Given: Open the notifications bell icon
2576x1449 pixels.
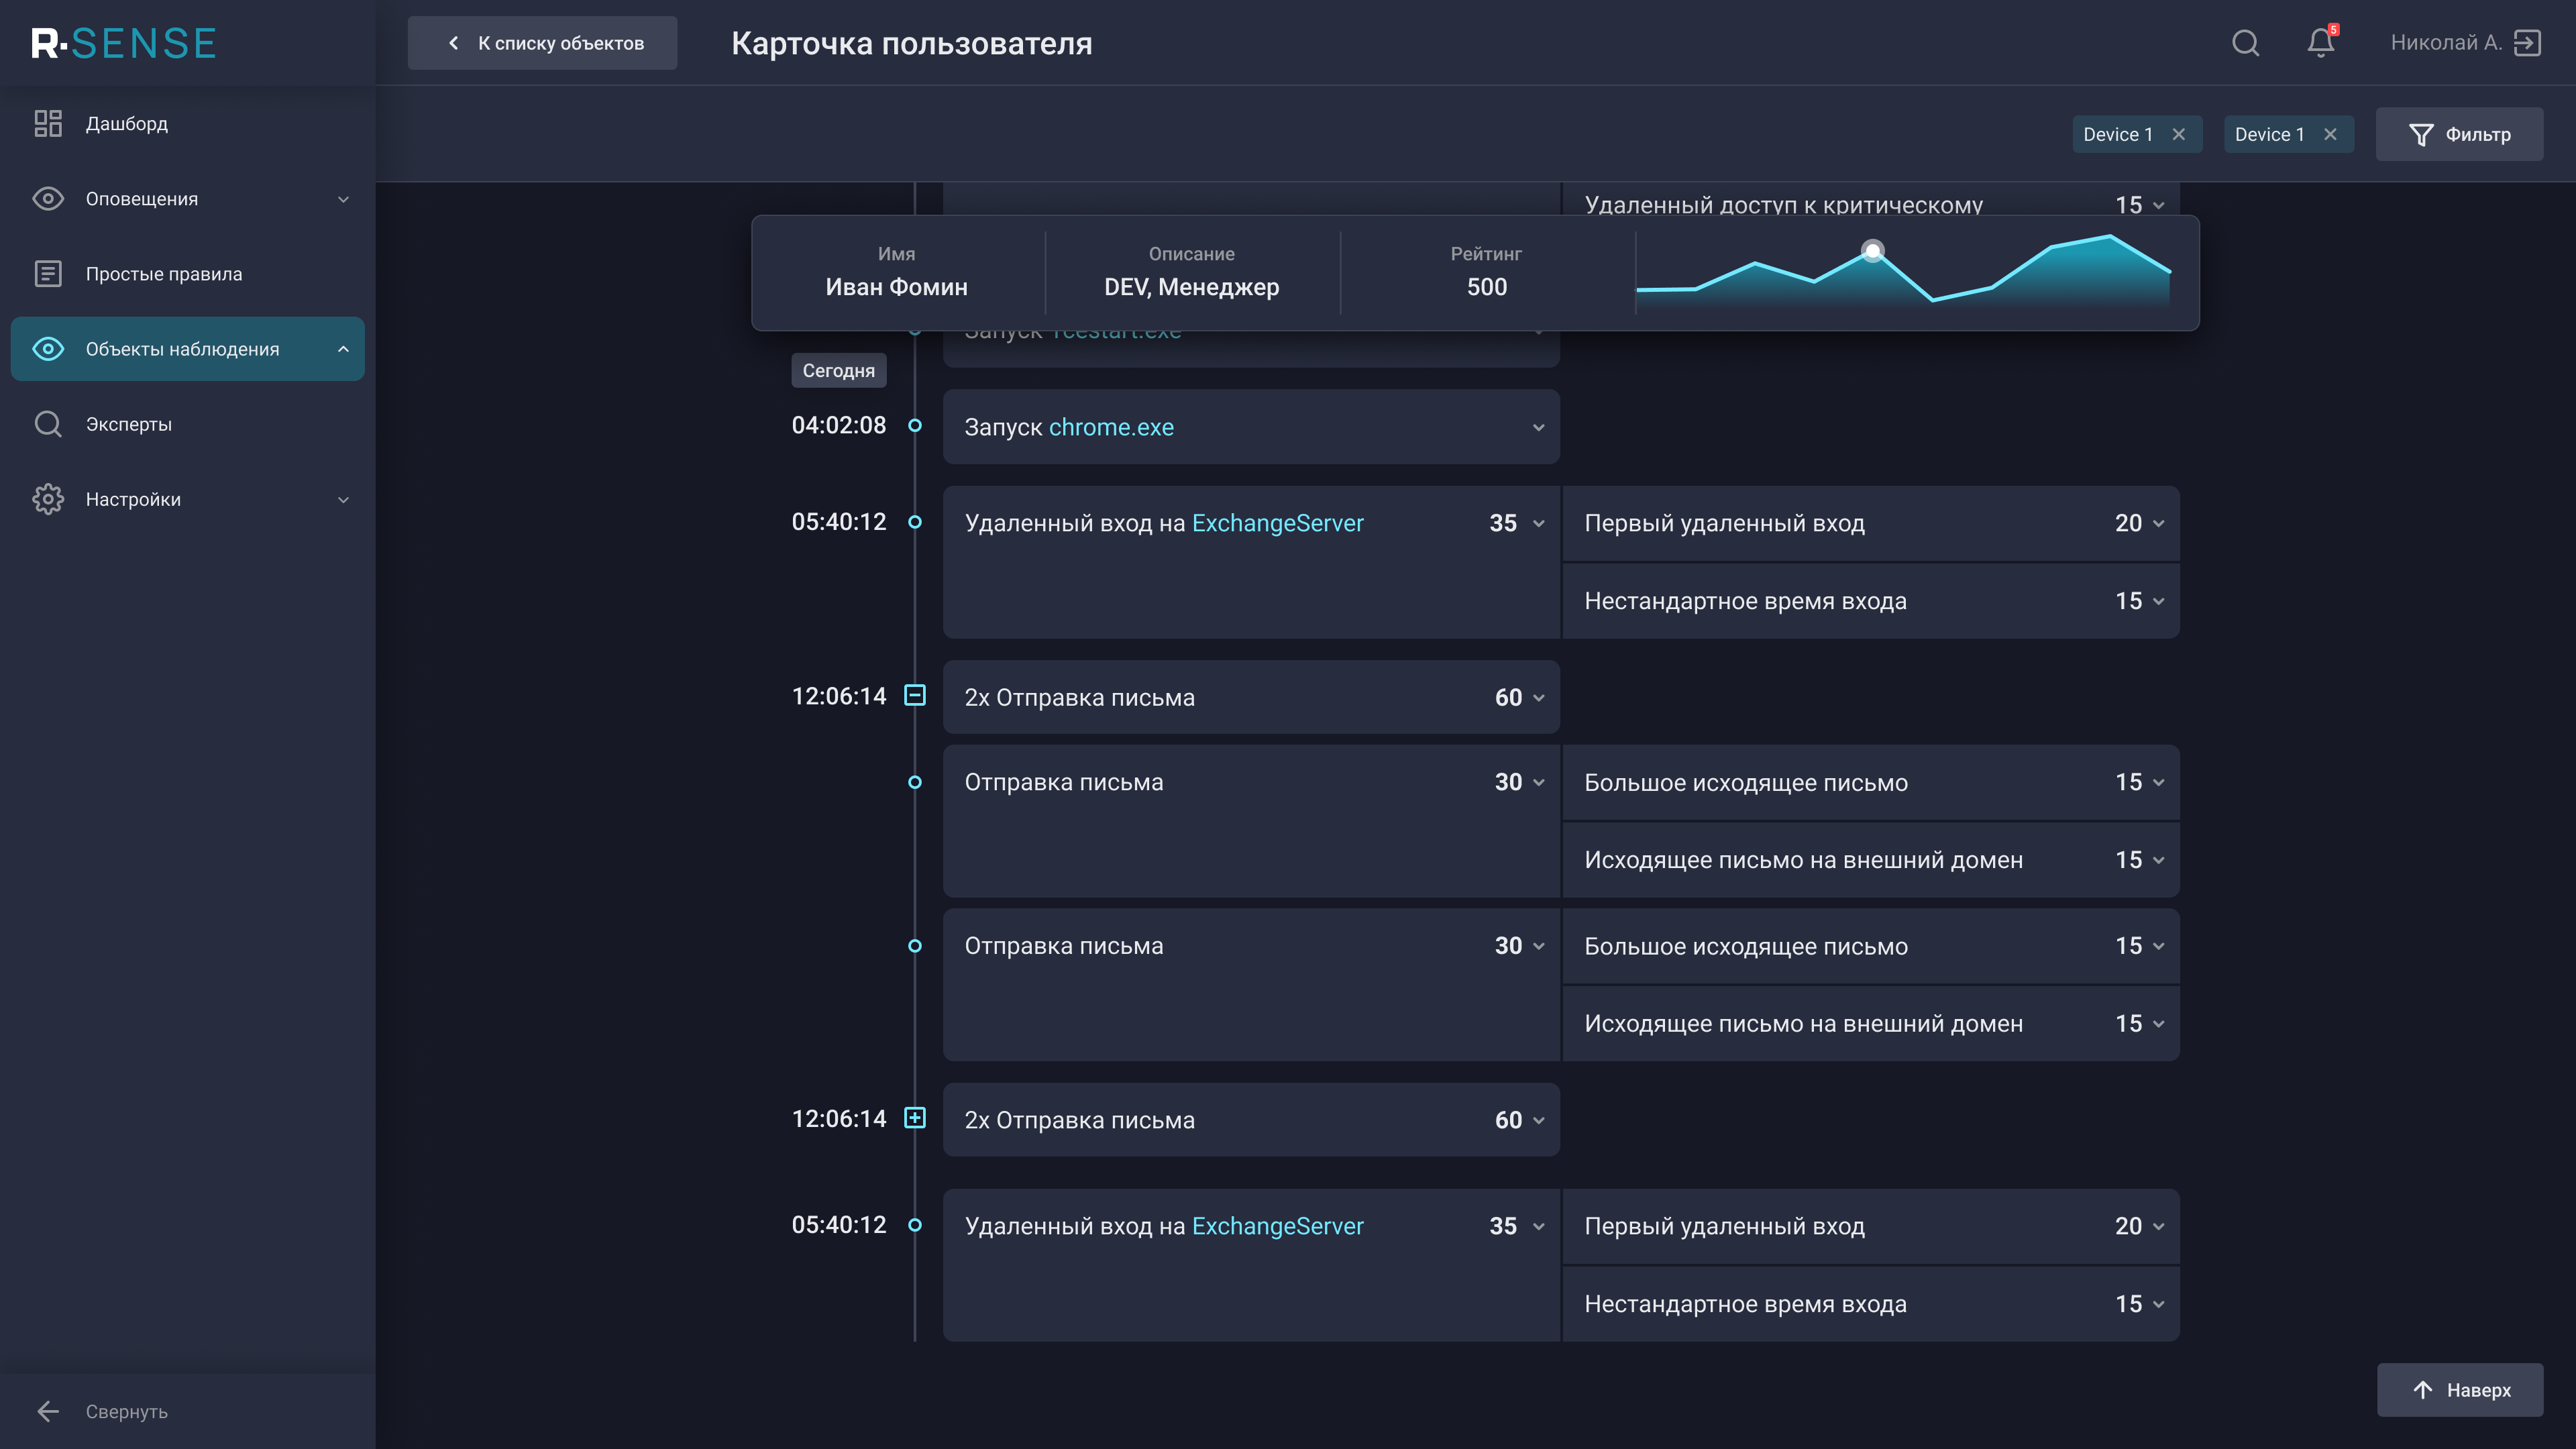Looking at the screenshot, I should coord(2320,43).
